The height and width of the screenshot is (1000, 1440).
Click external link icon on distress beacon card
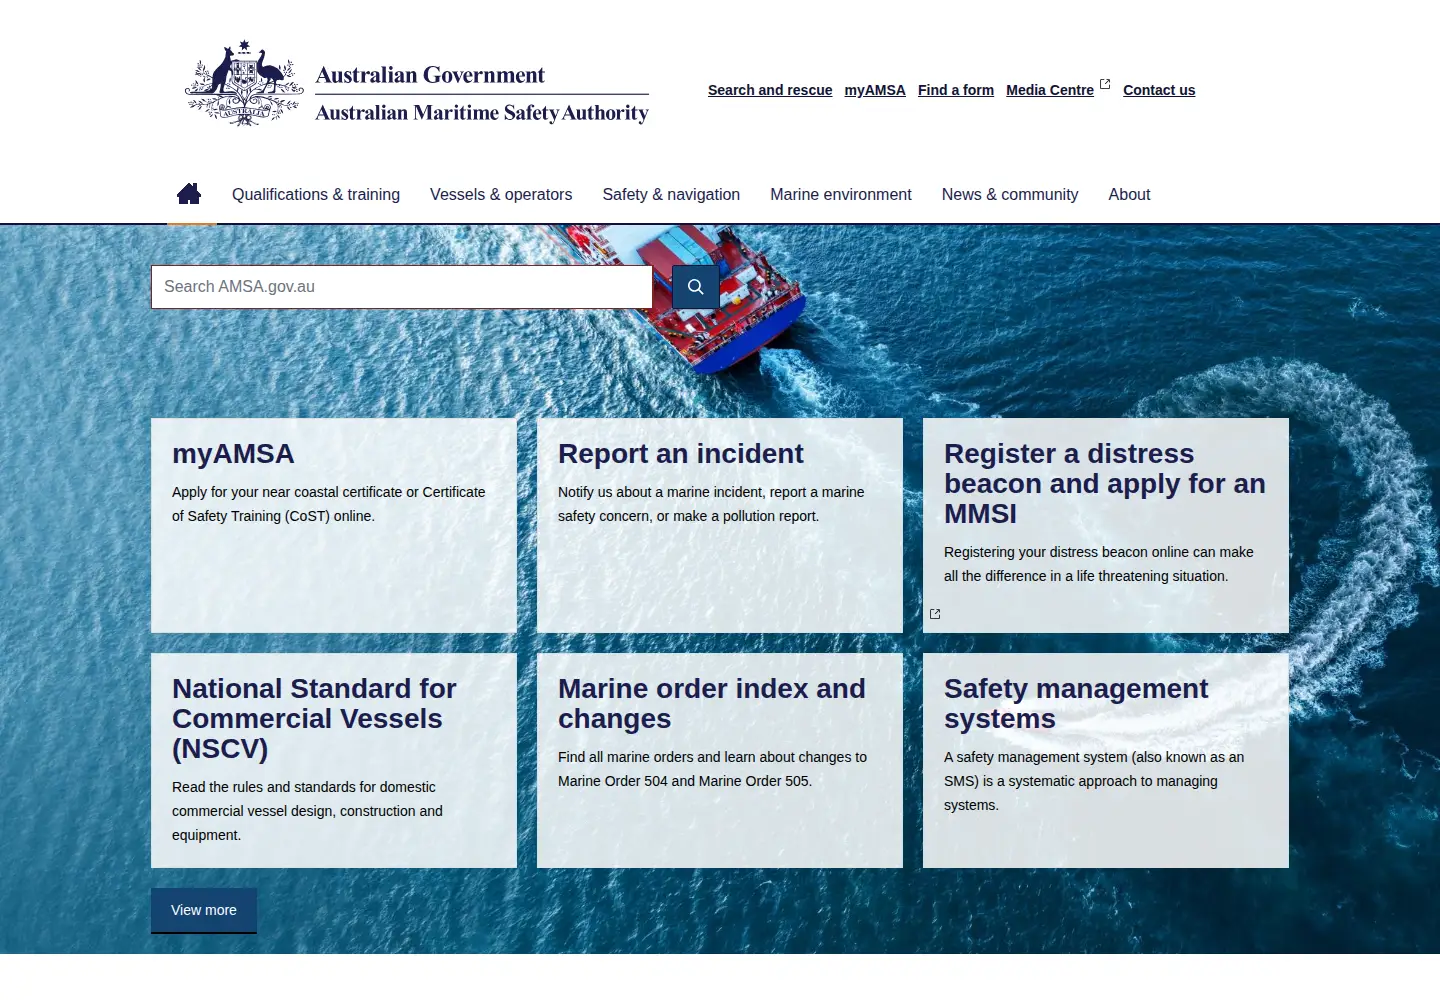click(935, 614)
